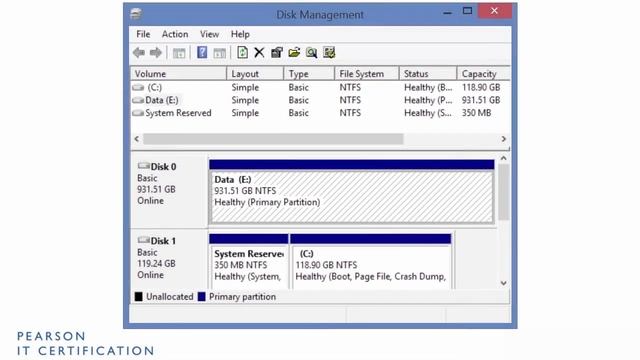640x360 pixels.
Task: Open the Action menu
Action: click(x=175, y=34)
